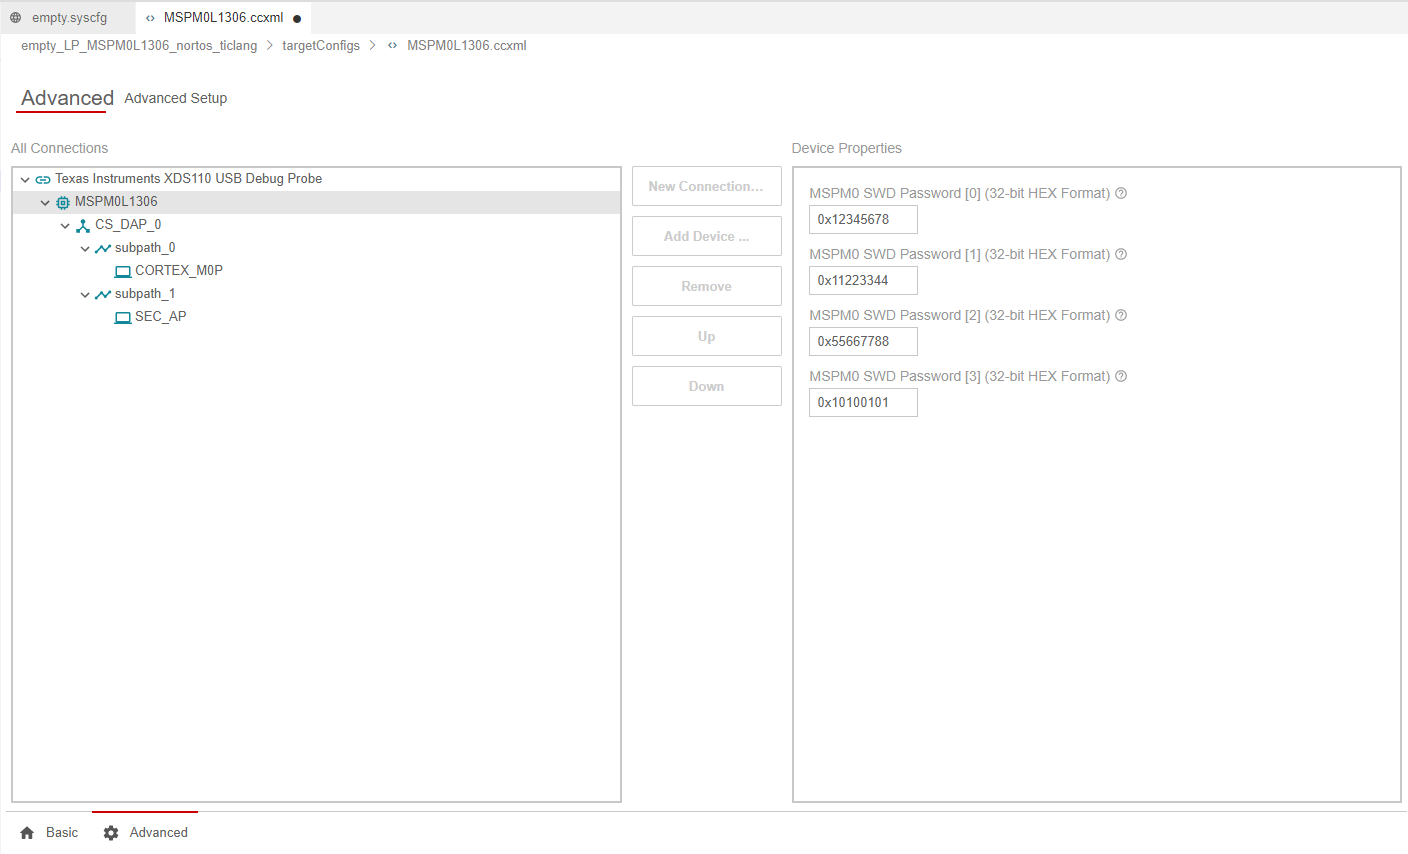Switch to the Basic tab at bottom
Image resolution: width=1408 pixels, height=854 pixels.
tap(50, 832)
